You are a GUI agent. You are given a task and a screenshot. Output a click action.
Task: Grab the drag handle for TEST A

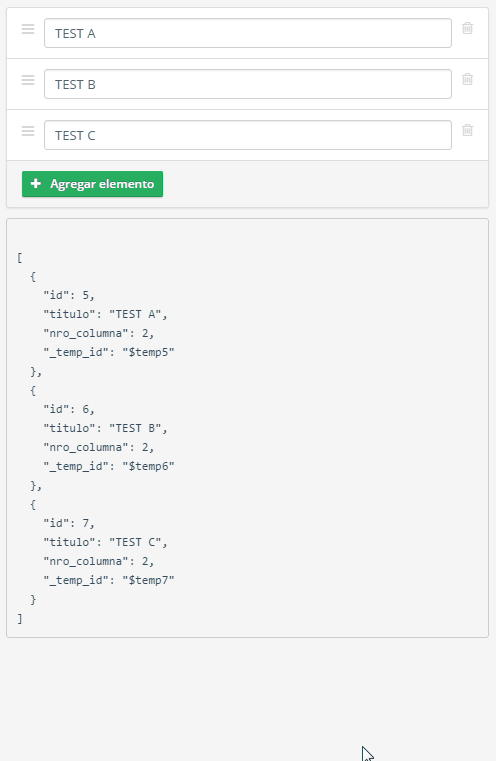(28, 29)
